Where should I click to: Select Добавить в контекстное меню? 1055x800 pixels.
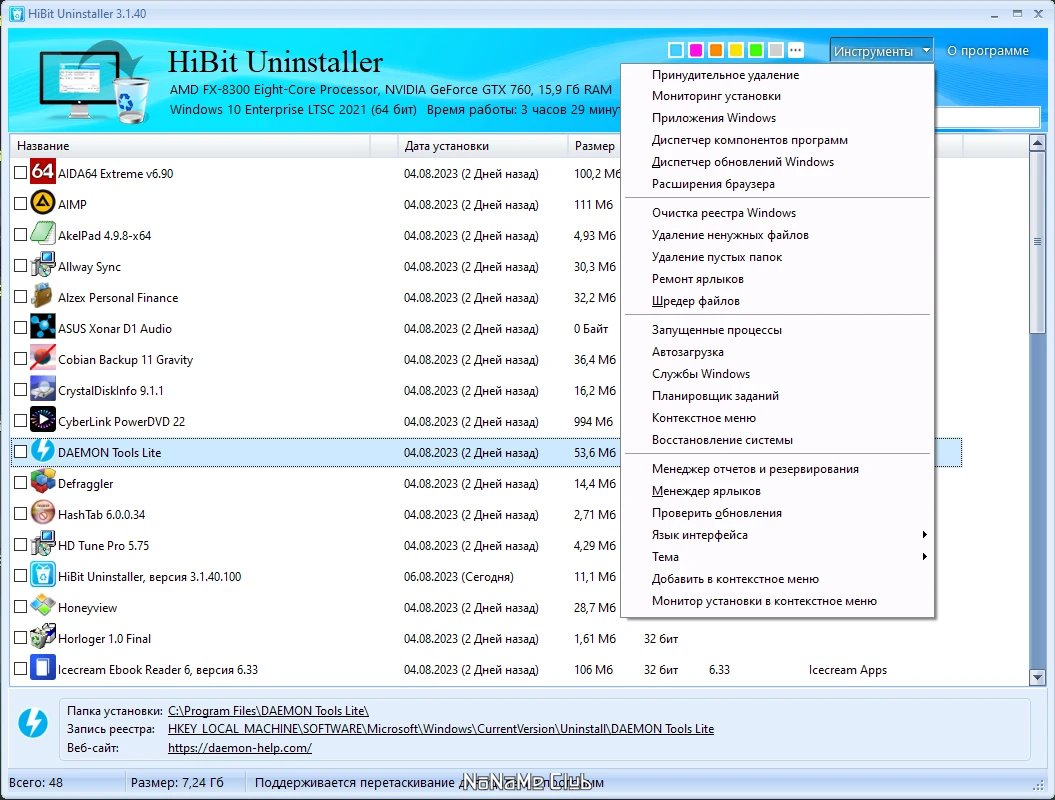[x=778, y=579]
